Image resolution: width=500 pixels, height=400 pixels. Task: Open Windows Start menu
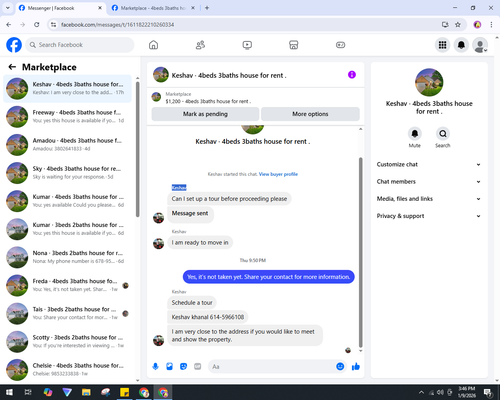coord(9,392)
